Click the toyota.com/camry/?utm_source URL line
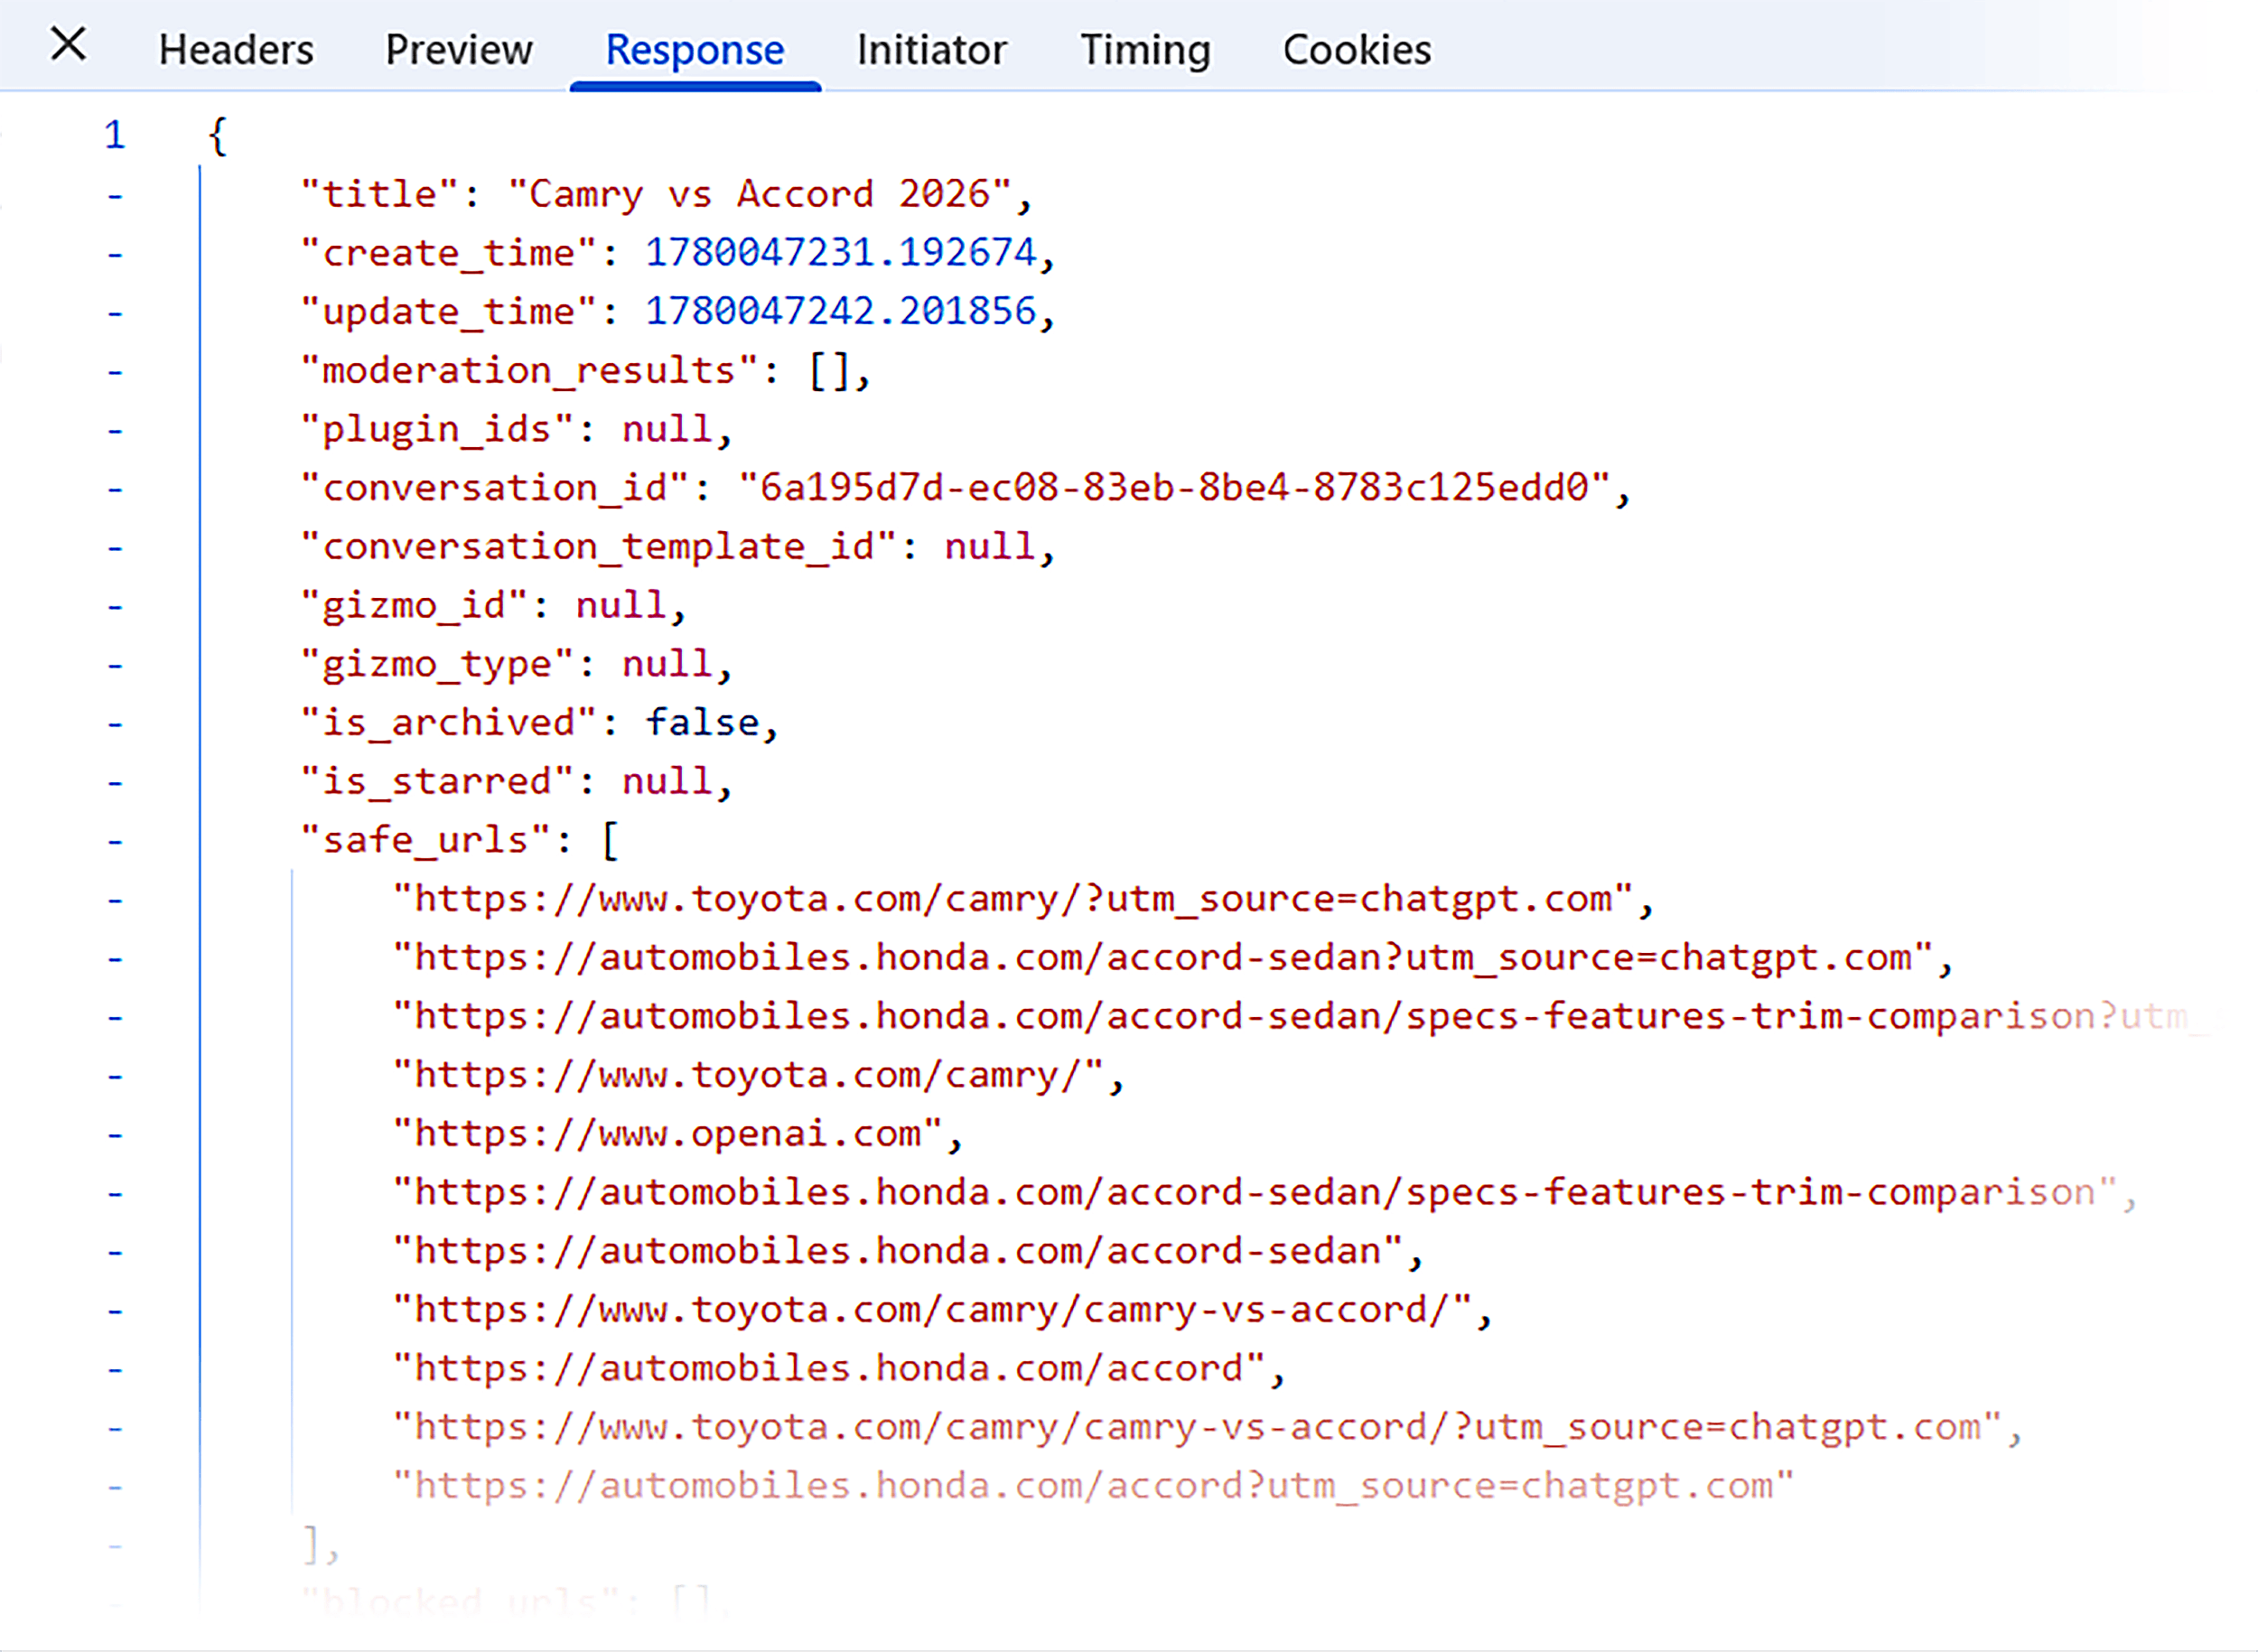This screenshot has height=1652, width=2258. 1013,899
